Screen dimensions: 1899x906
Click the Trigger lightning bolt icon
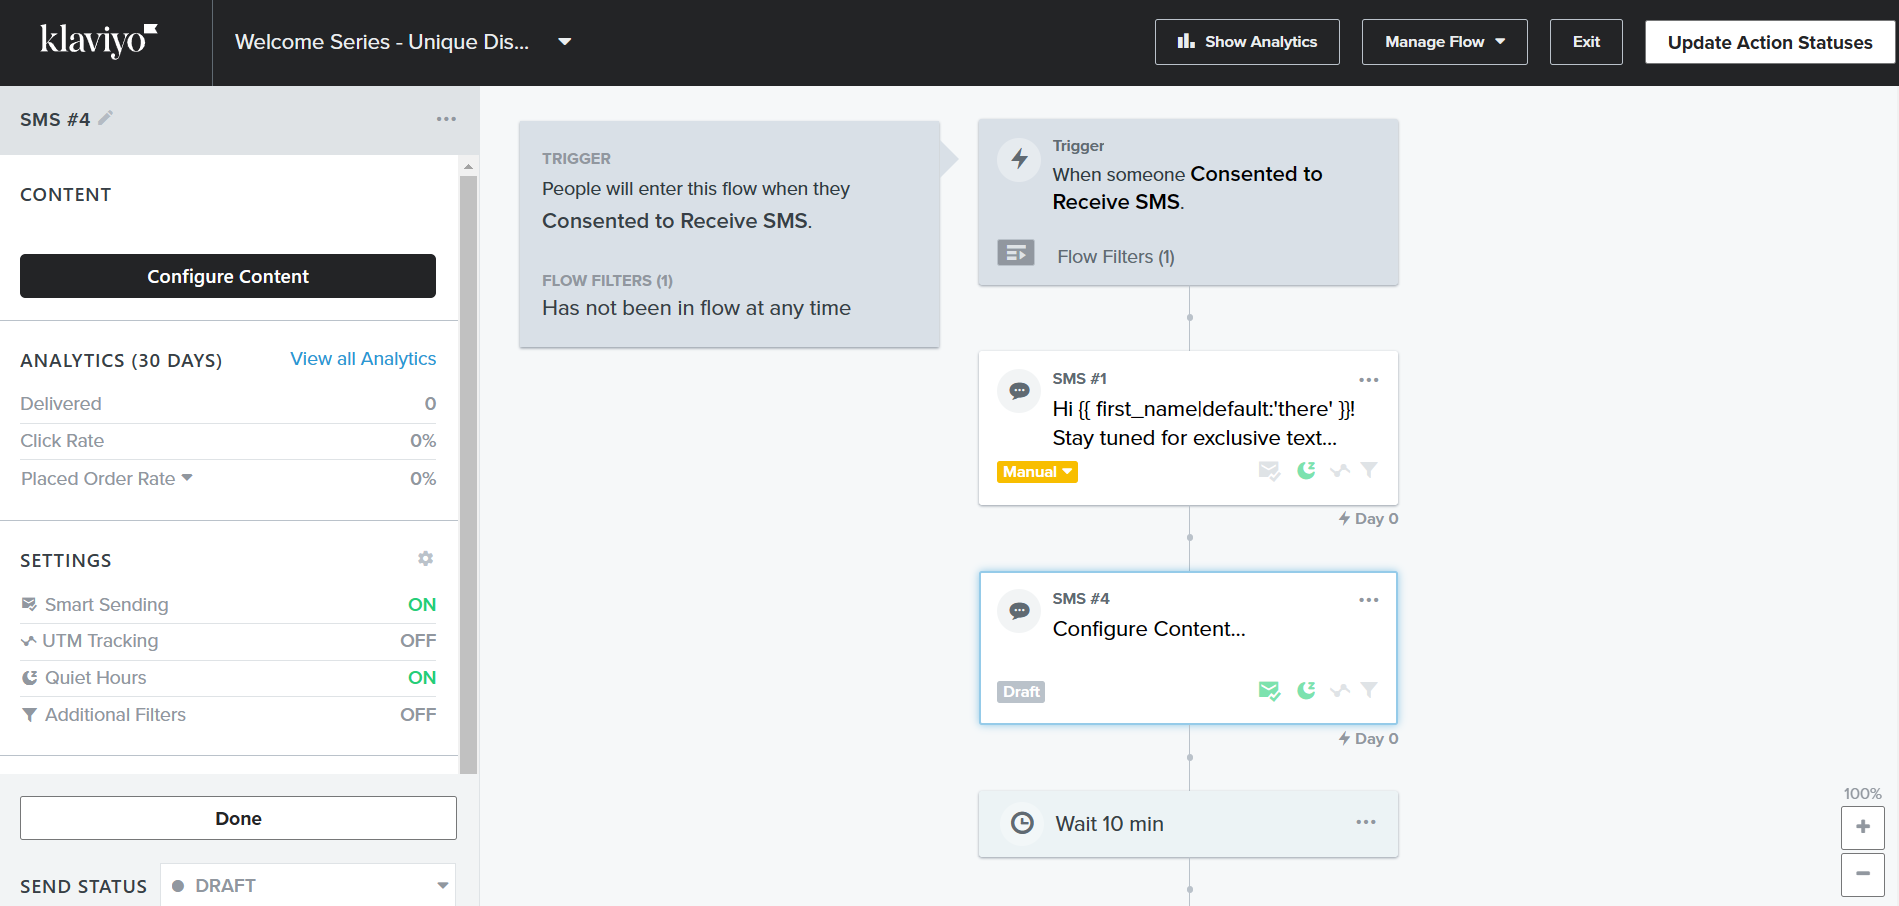(x=1019, y=158)
